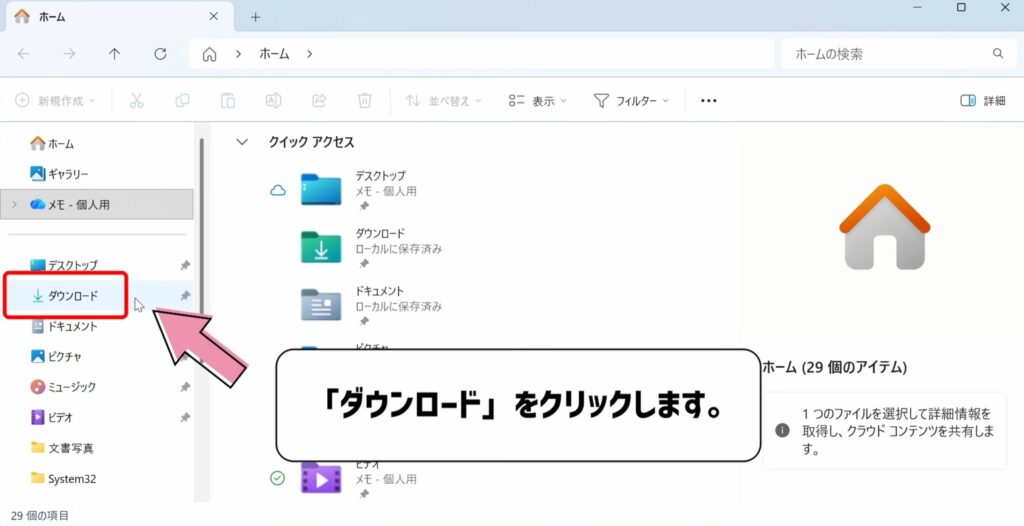Go up one level with up arrow
Screen dimensions: 1024x526
(114, 54)
